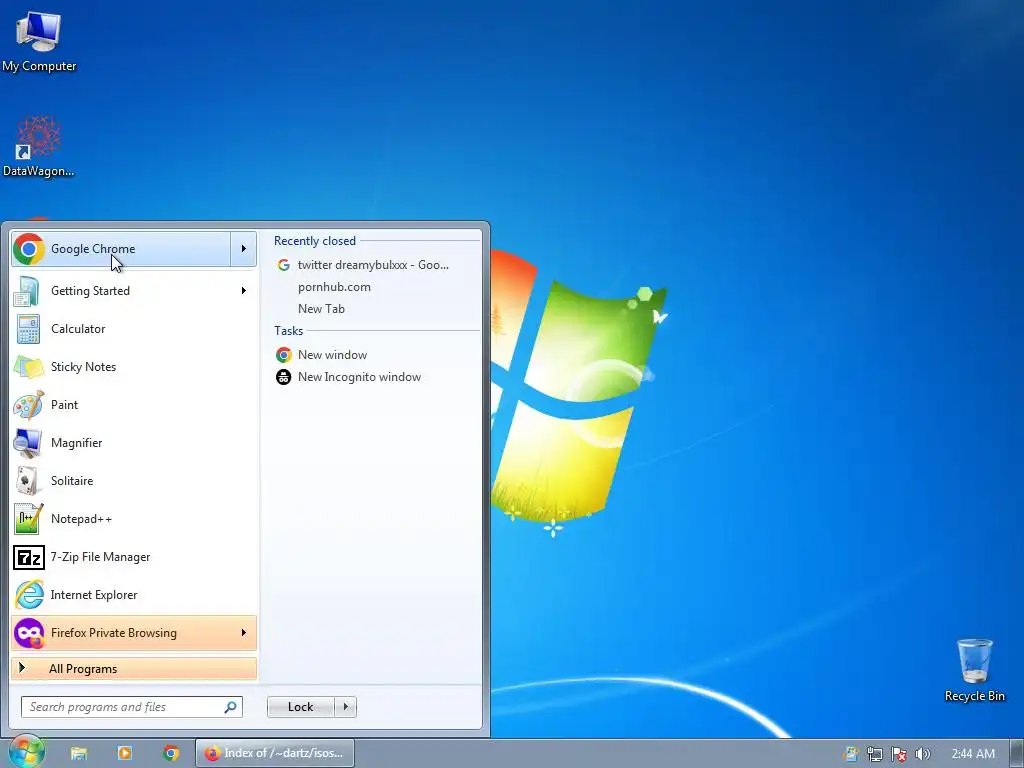Open Windows Explorer from the taskbar
This screenshot has height=768, width=1024.
click(79, 754)
